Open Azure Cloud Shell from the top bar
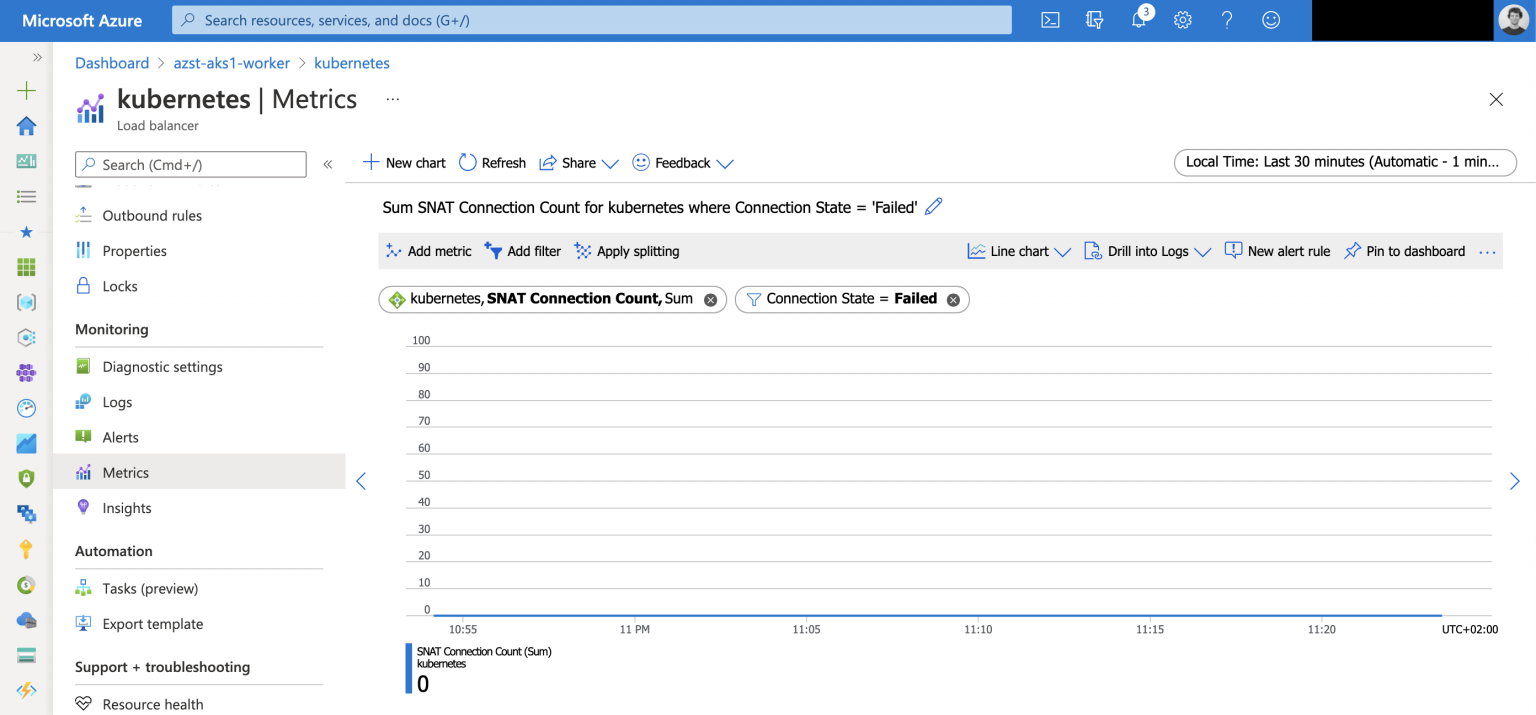This screenshot has width=1536, height=715. click(x=1050, y=19)
